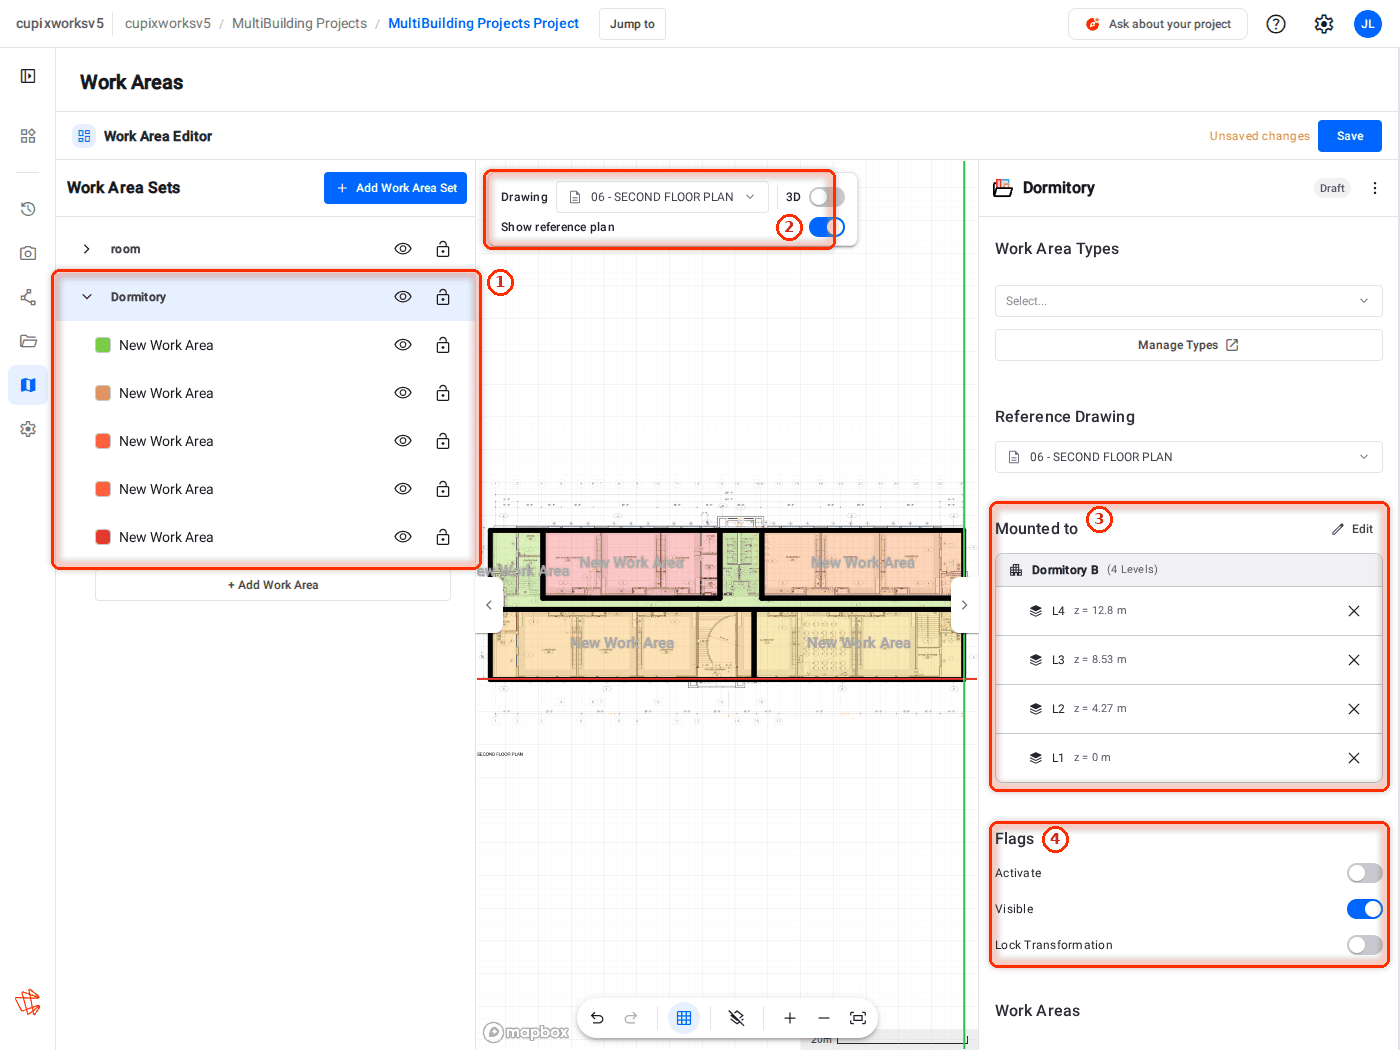Screen dimensions: 1400x1050
Task: Click the MultiBuilding Projects breadcrumb
Action: (x=299, y=23)
